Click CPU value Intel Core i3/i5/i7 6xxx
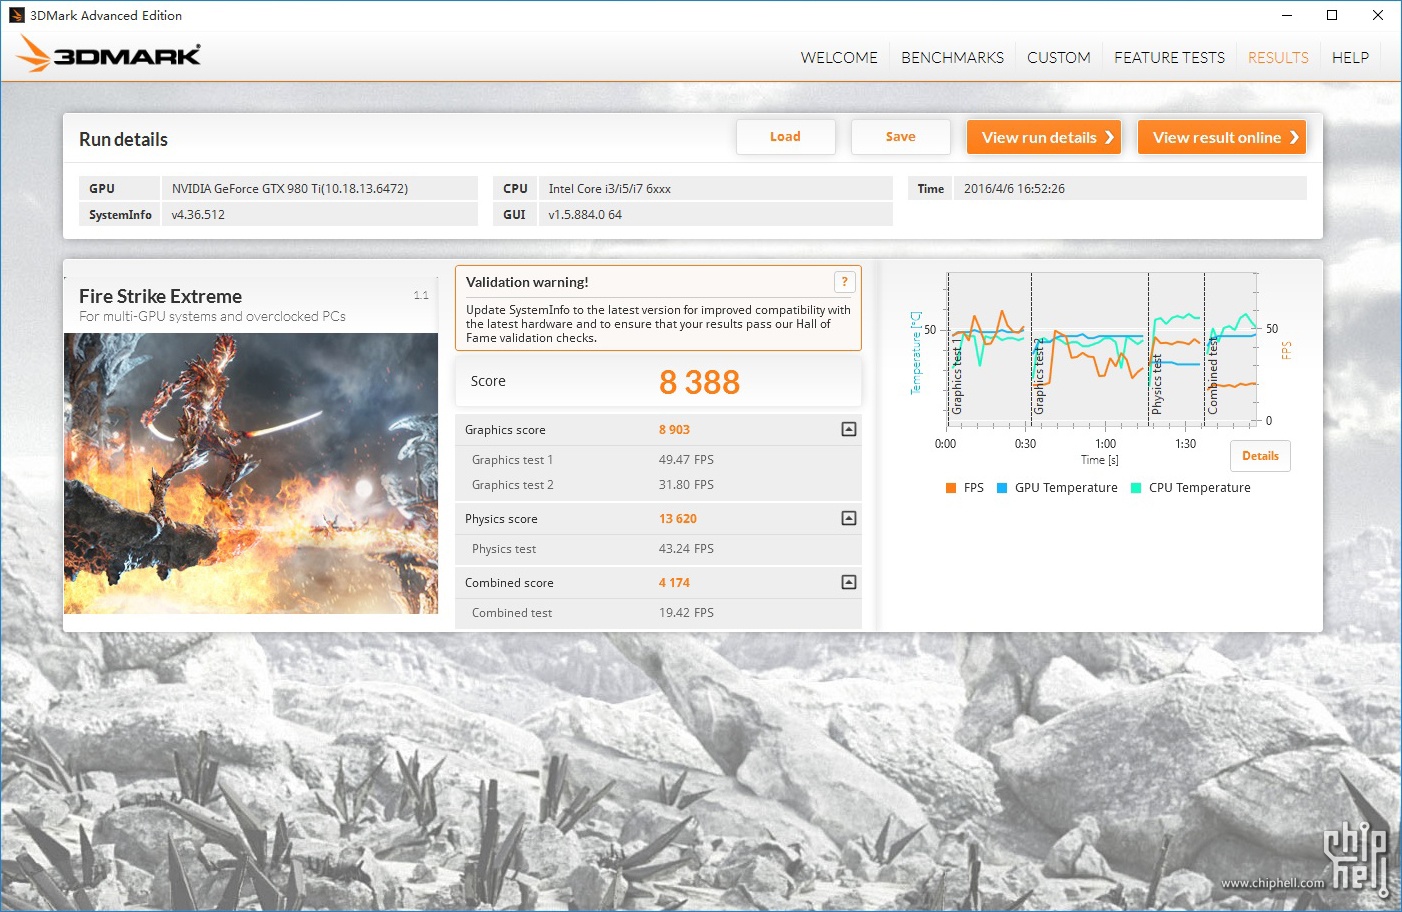This screenshot has height=912, width=1402. pyautogui.click(x=609, y=188)
